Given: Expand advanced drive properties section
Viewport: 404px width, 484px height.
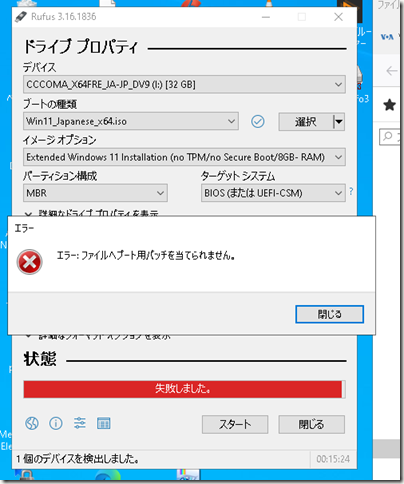Looking at the screenshot, I should pyautogui.click(x=92, y=213).
